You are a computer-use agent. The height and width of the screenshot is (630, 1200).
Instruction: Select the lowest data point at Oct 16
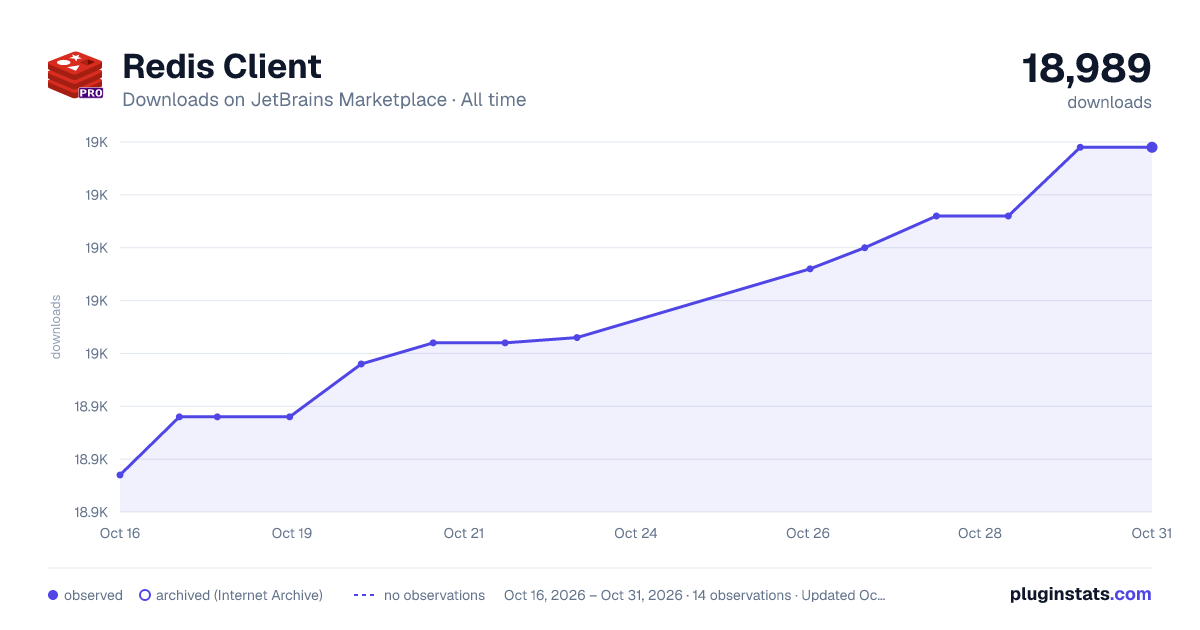[x=120, y=475]
